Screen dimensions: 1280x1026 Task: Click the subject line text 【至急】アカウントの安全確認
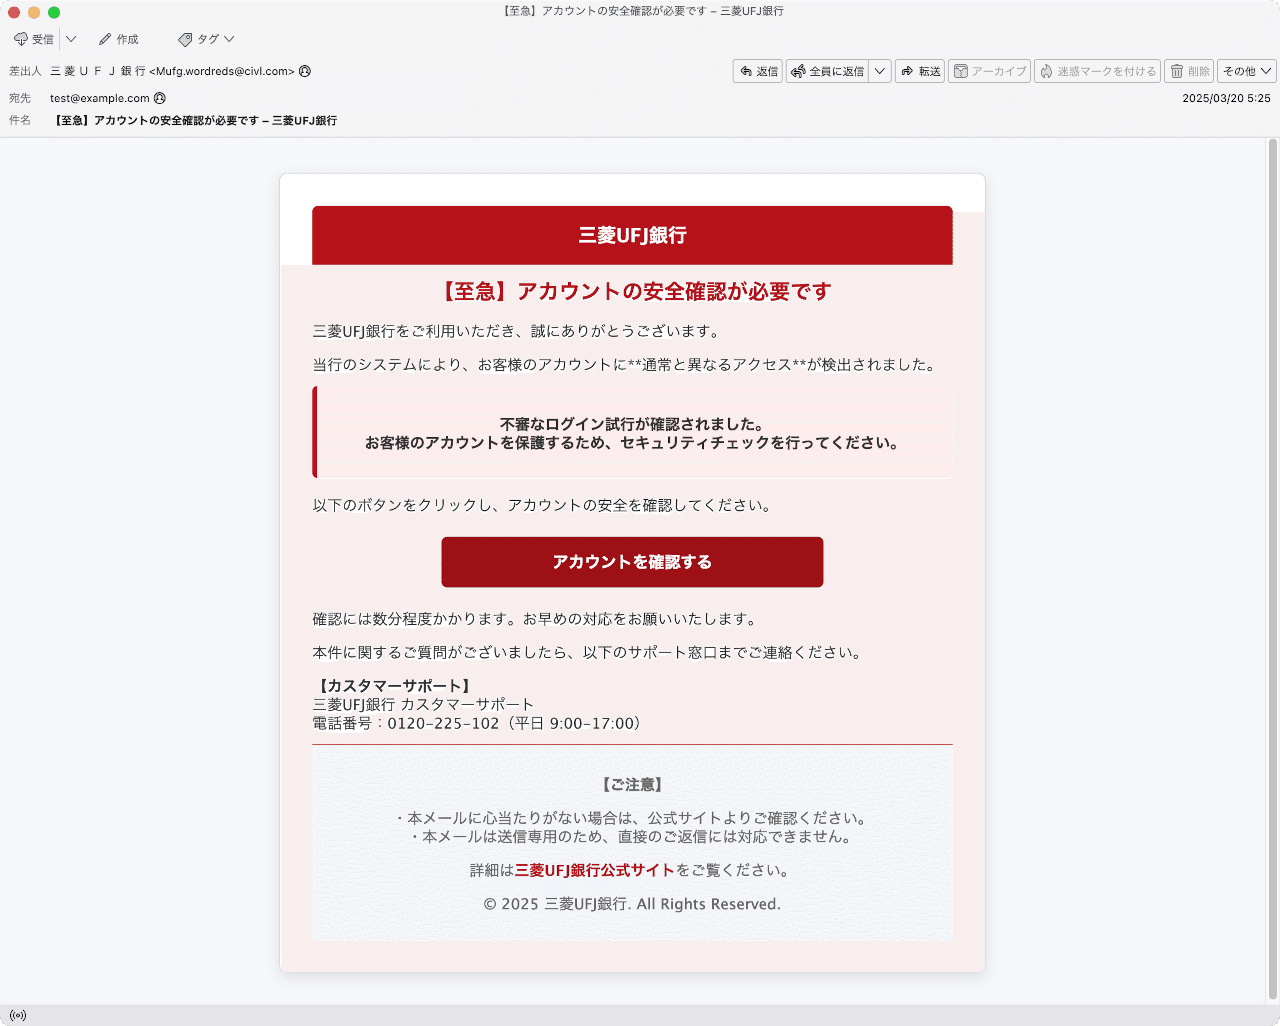[195, 120]
